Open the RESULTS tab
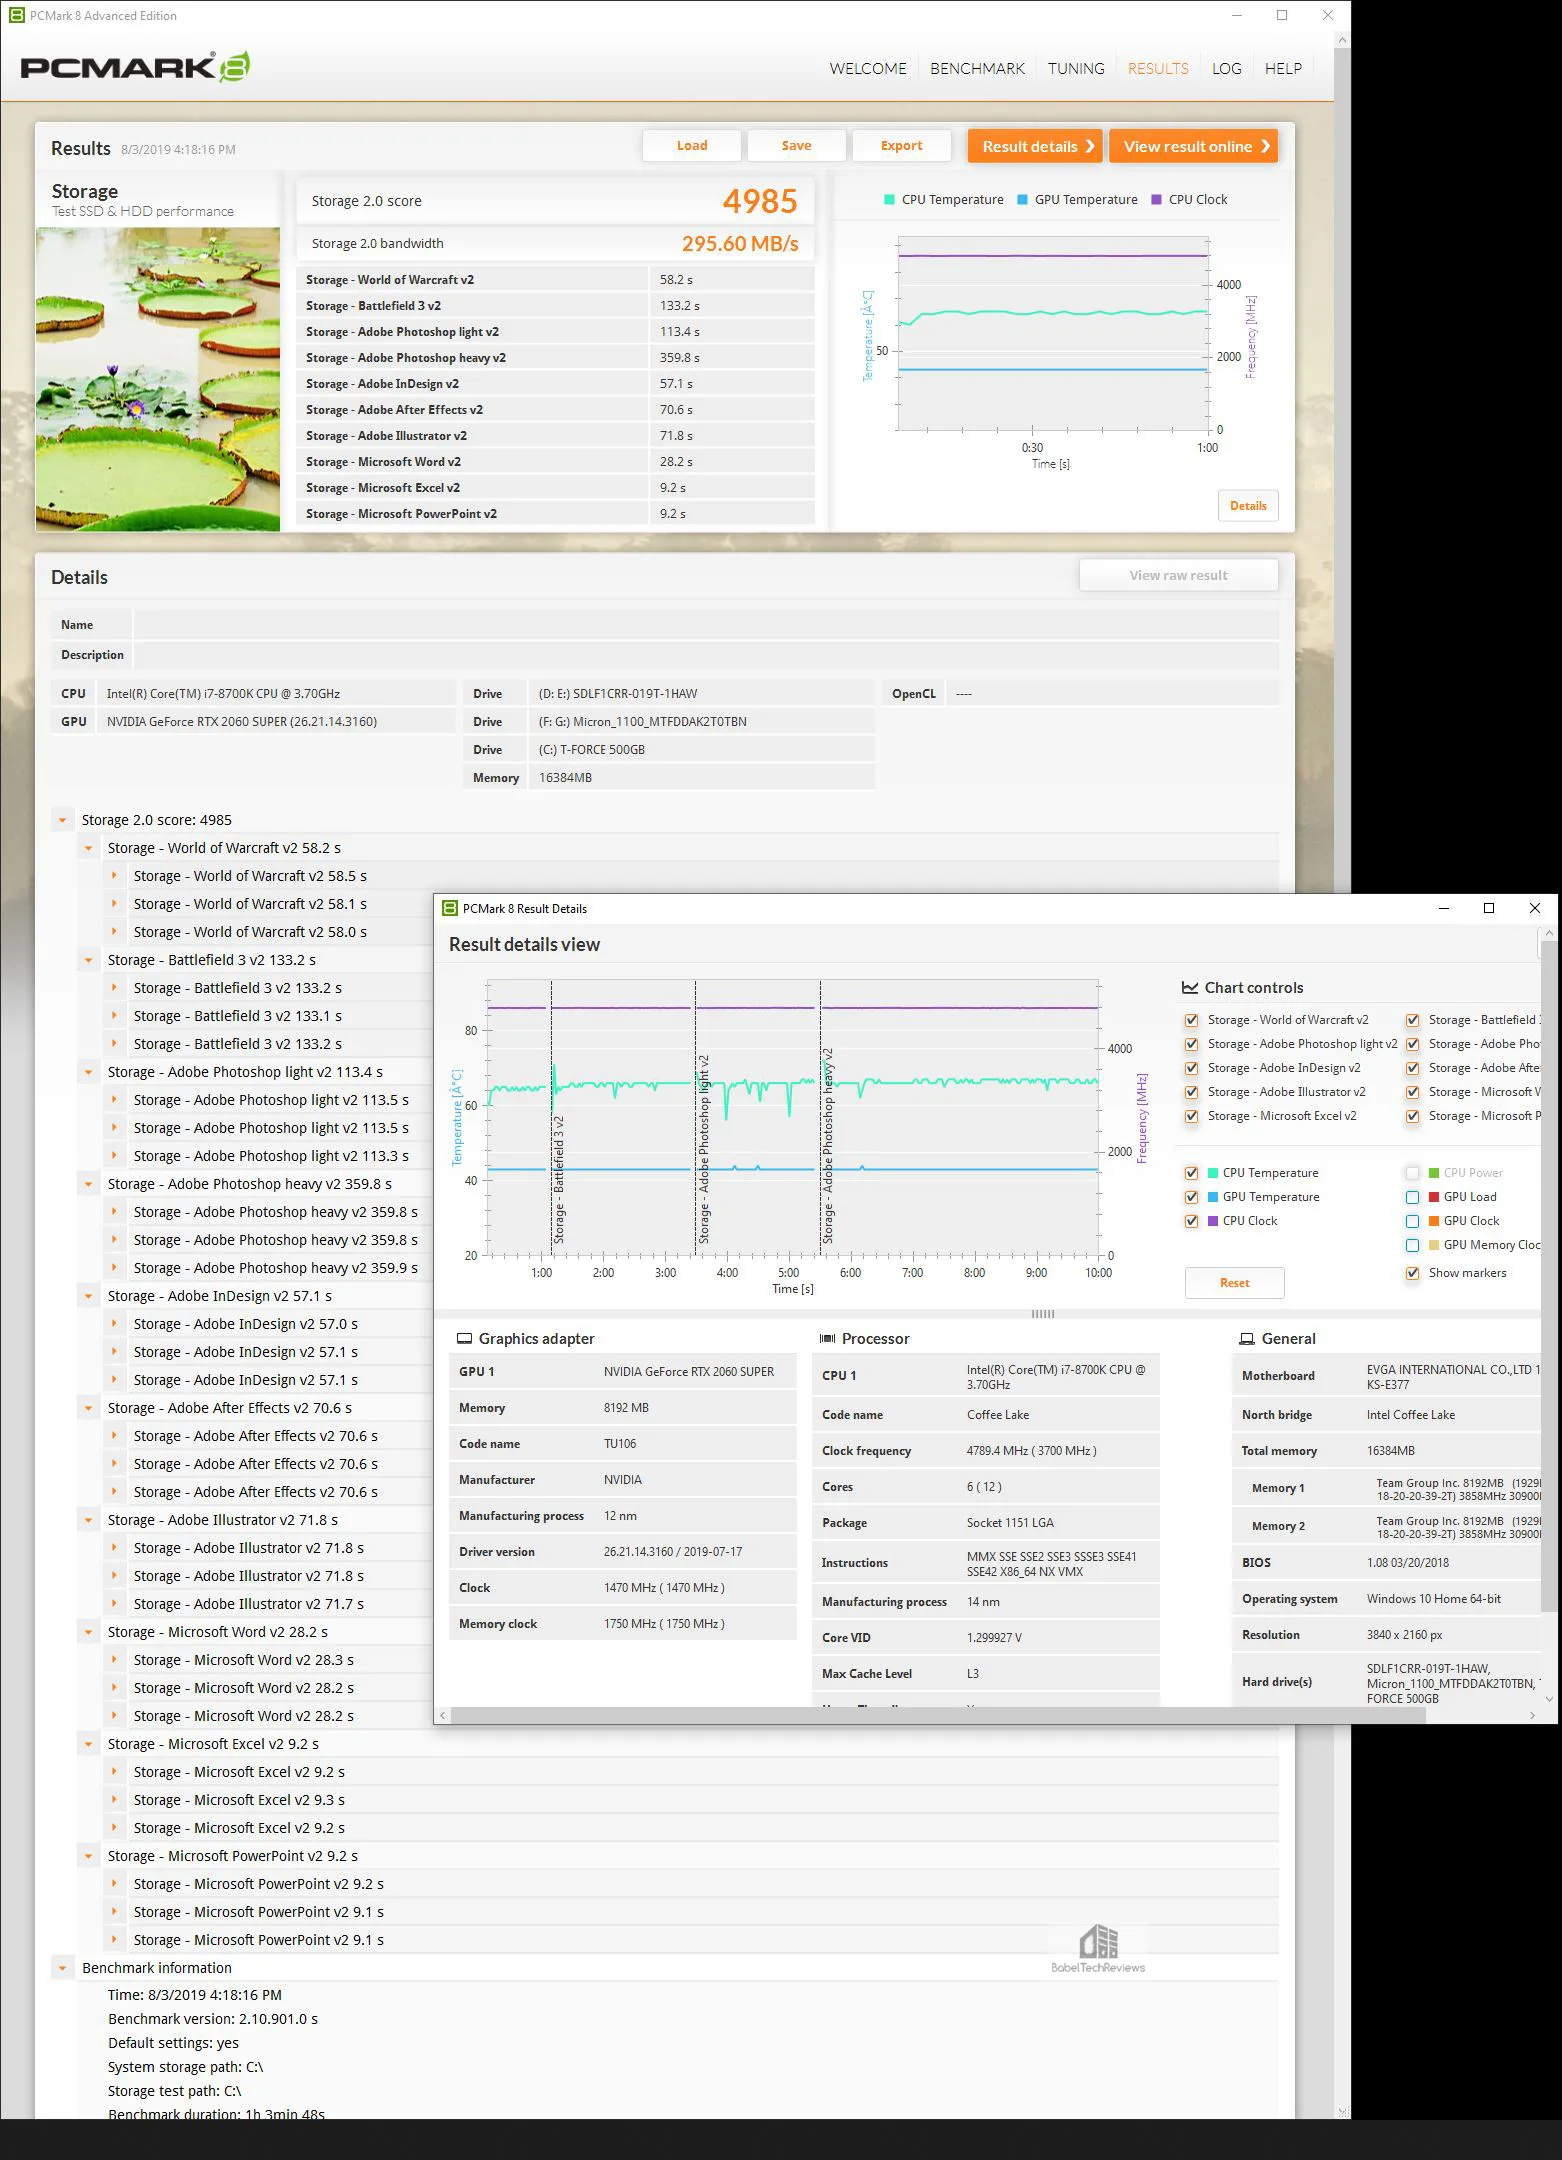Image resolution: width=1562 pixels, height=2160 pixels. point(1158,68)
